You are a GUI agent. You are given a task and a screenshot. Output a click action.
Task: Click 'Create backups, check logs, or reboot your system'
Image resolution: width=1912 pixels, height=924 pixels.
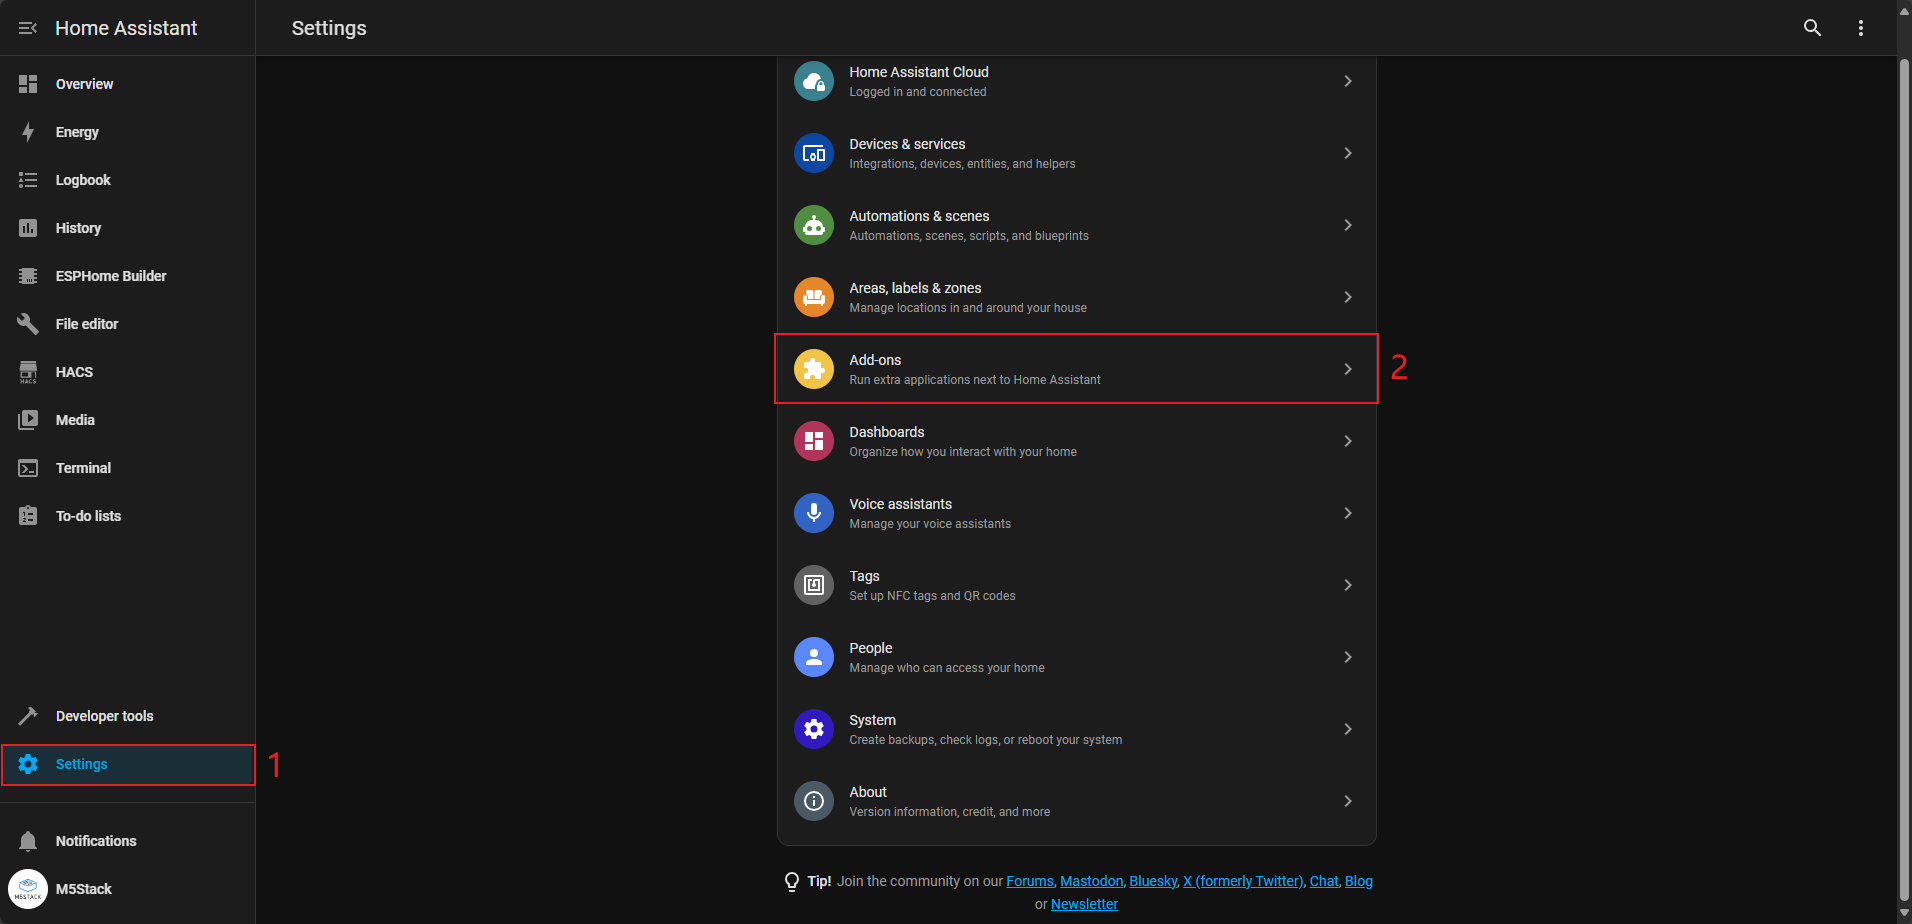986,740
